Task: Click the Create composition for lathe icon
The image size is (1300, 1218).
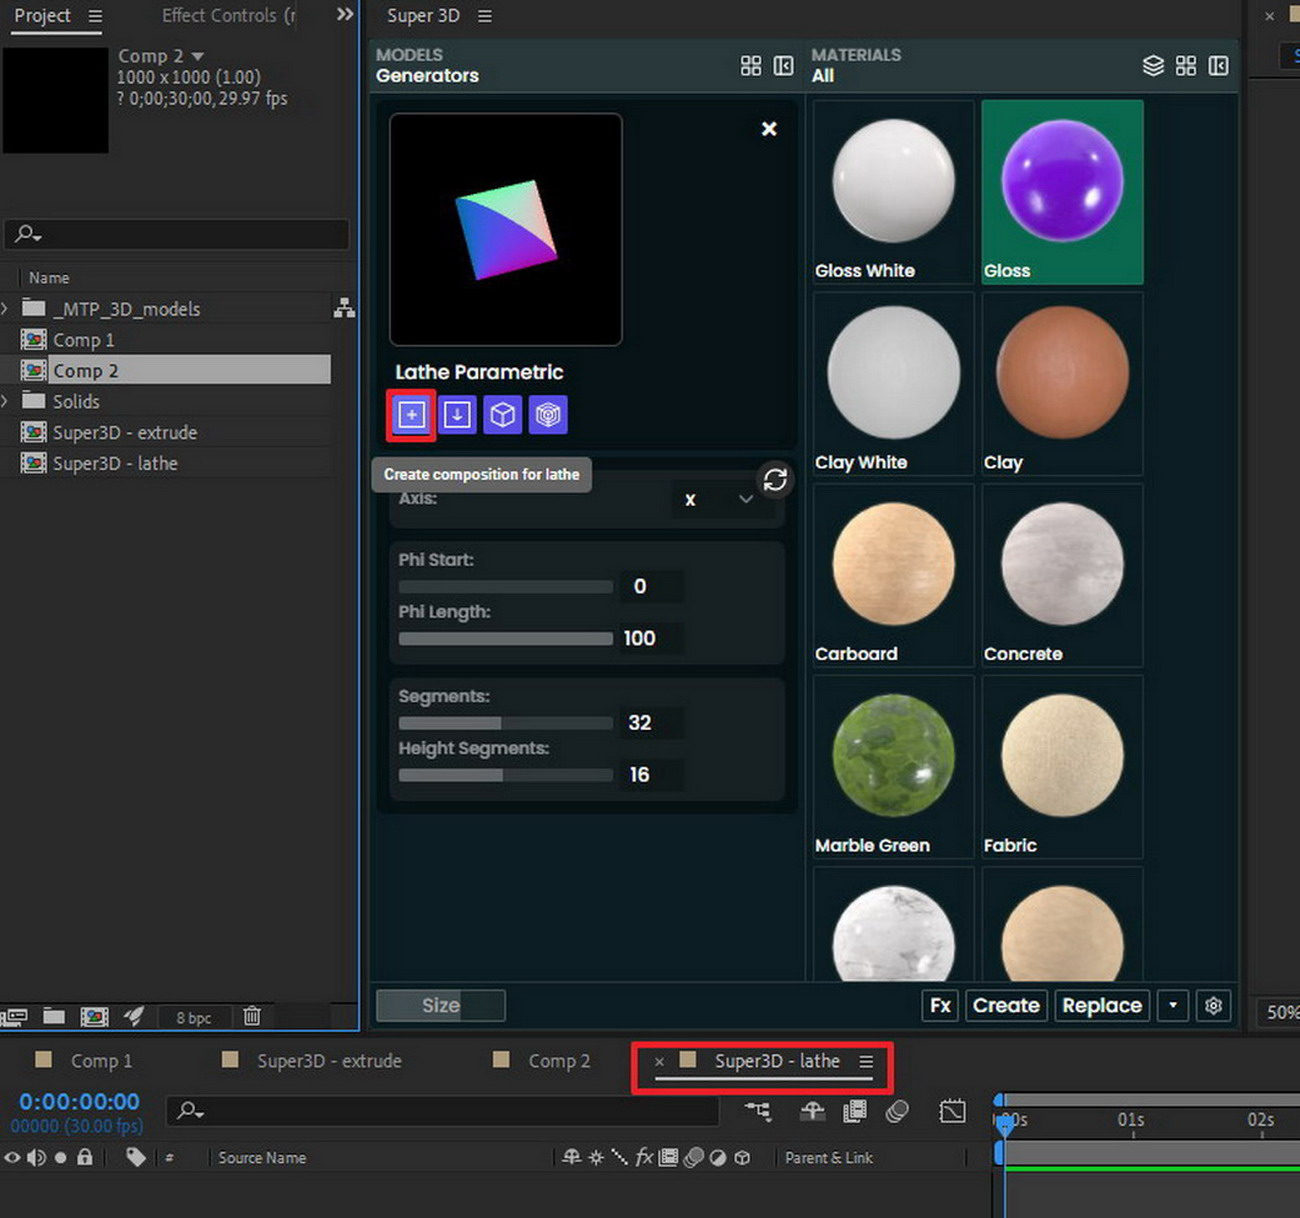Action: [411, 414]
